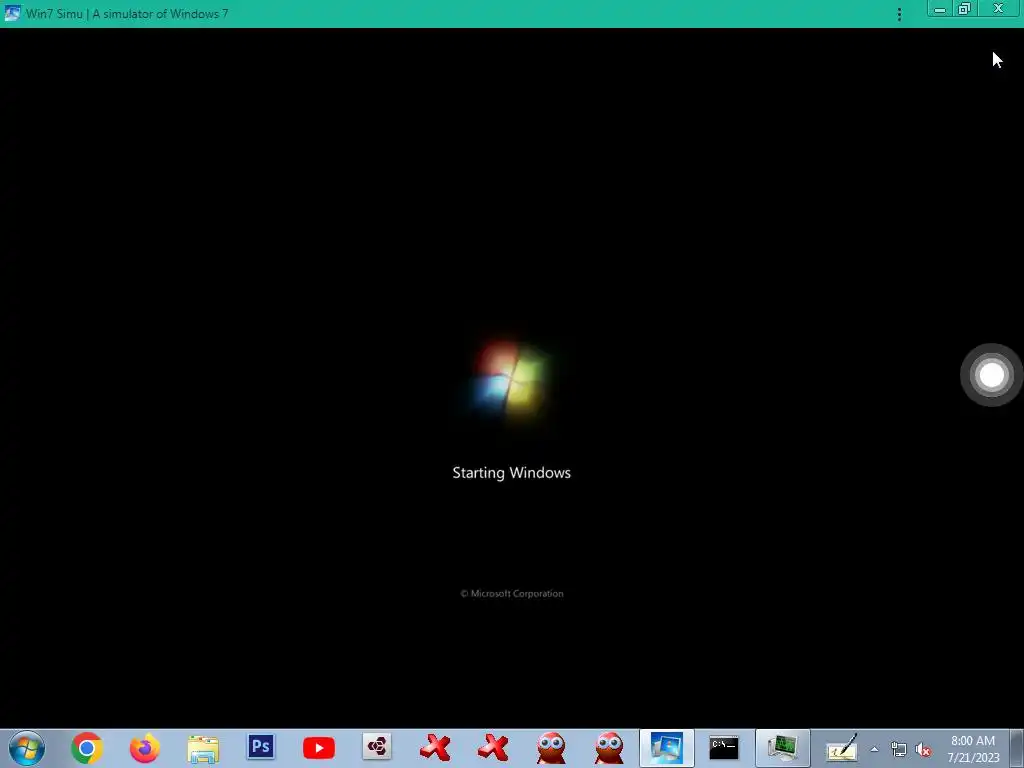Screen dimensions: 1024x768
Task: Open the pen and tablet input icon
Action: tap(841, 748)
